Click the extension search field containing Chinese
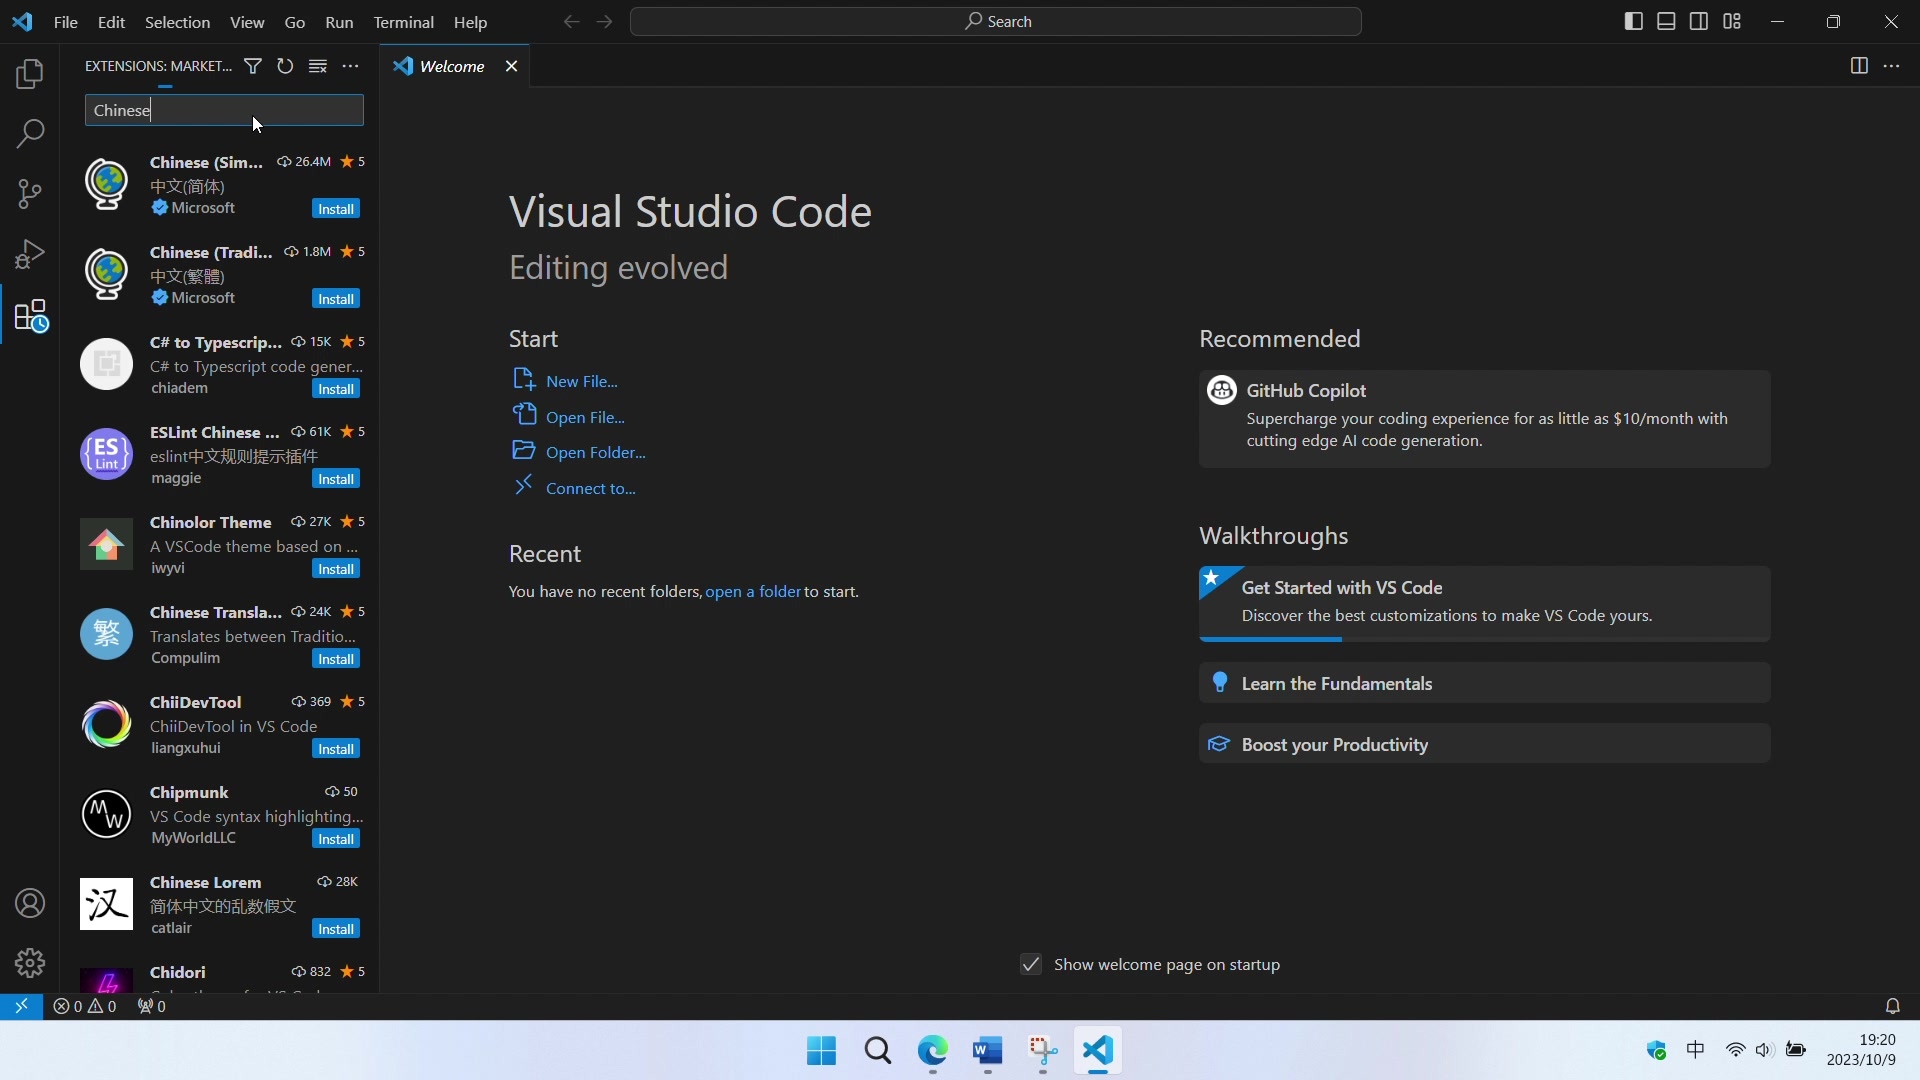The width and height of the screenshot is (1920, 1080). (x=224, y=110)
